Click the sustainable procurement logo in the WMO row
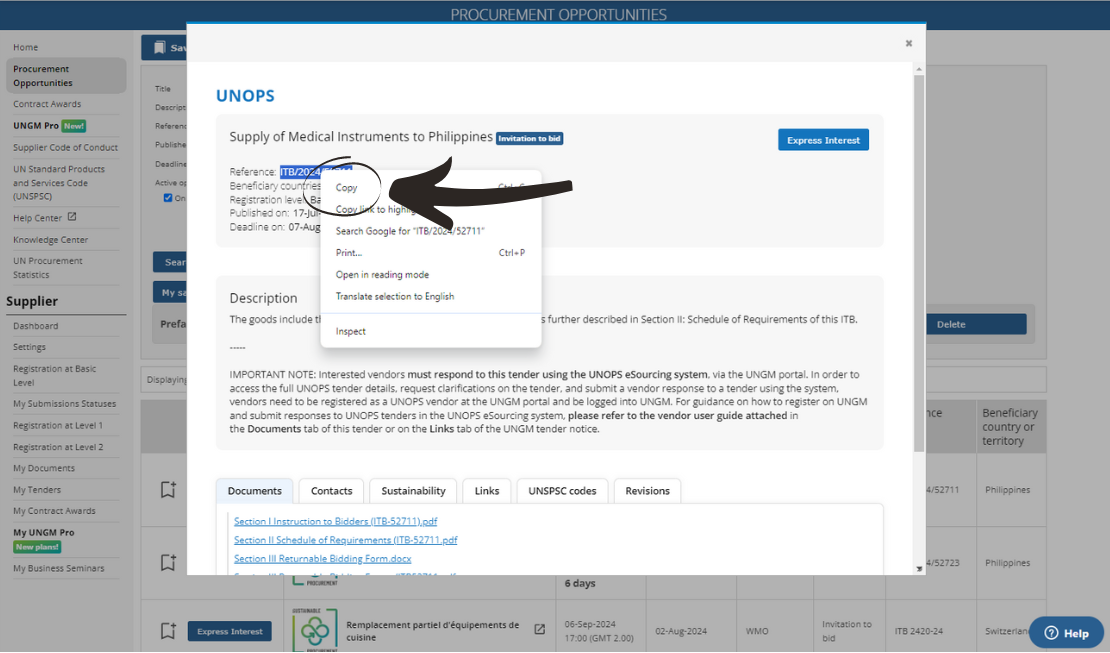The width and height of the screenshot is (1110, 653). [x=315, y=630]
